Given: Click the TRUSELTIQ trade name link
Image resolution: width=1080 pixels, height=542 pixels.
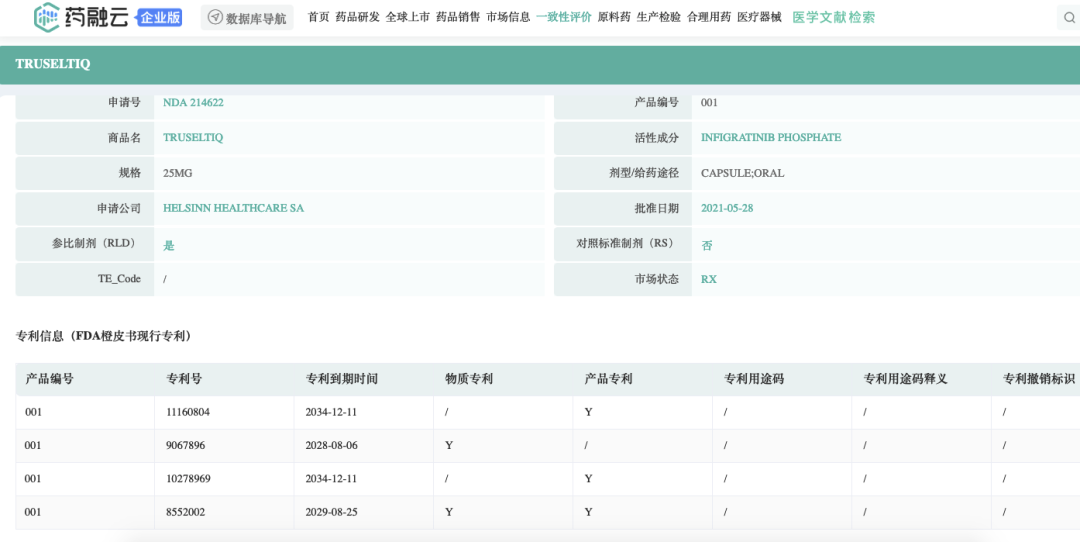Looking at the screenshot, I should 193,138.
